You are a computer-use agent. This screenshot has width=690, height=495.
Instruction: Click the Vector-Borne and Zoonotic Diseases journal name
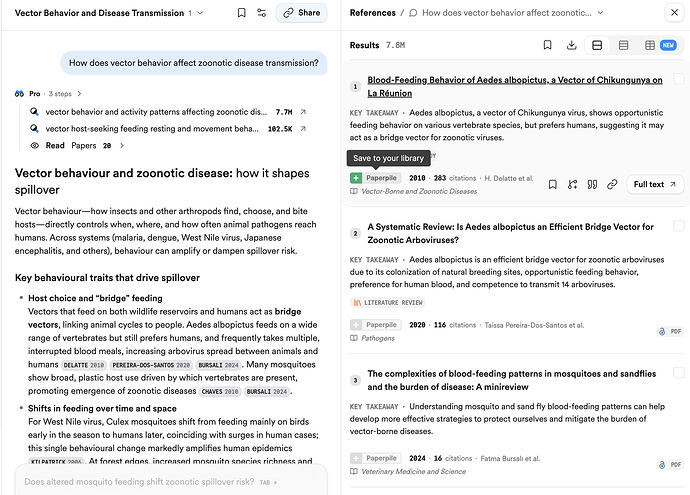click(x=419, y=191)
